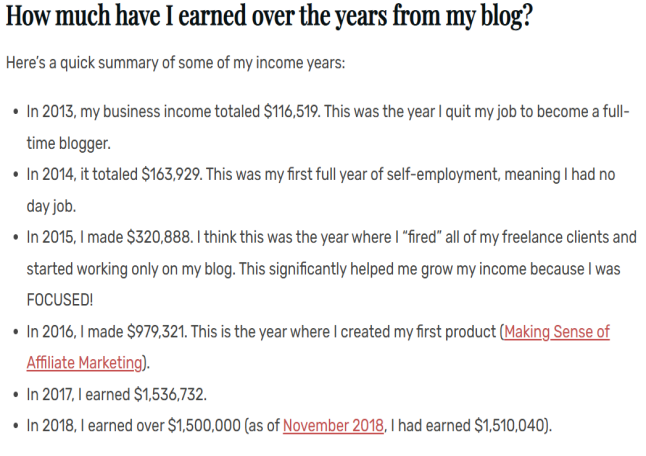
Task: Open the Making Sense of Affiliate Marketing link
Action: point(557,332)
